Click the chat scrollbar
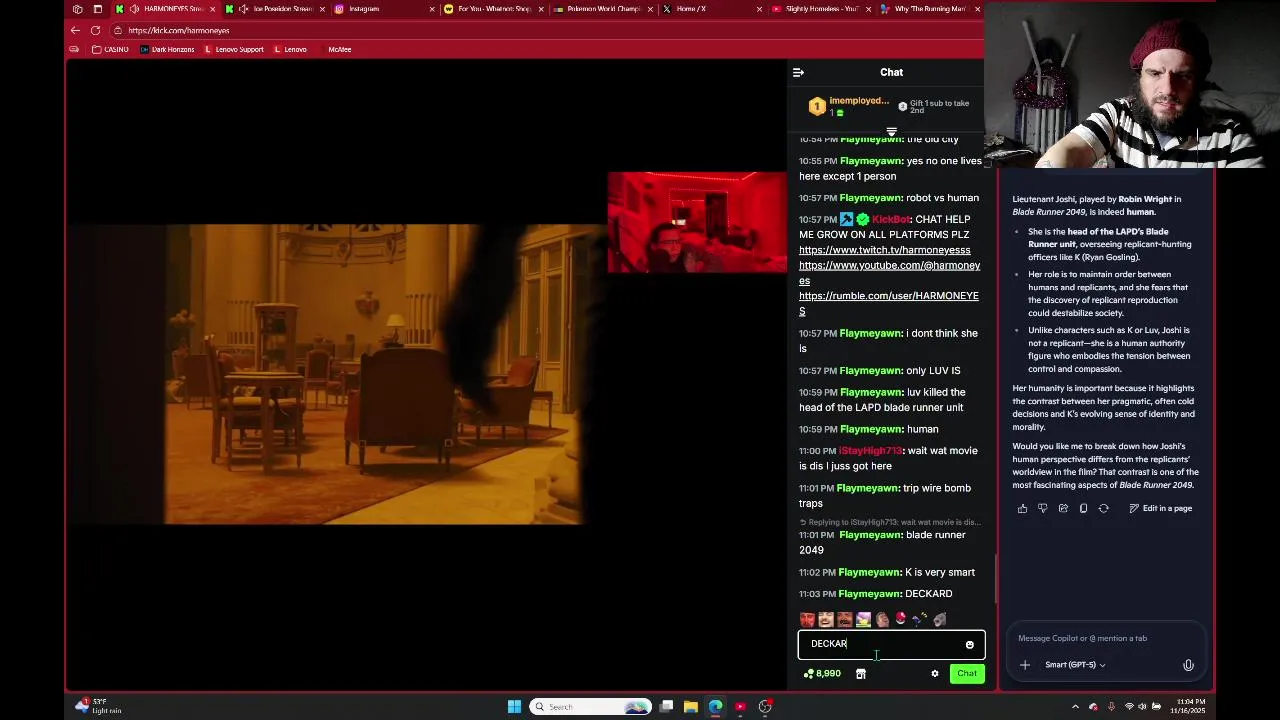 995,580
